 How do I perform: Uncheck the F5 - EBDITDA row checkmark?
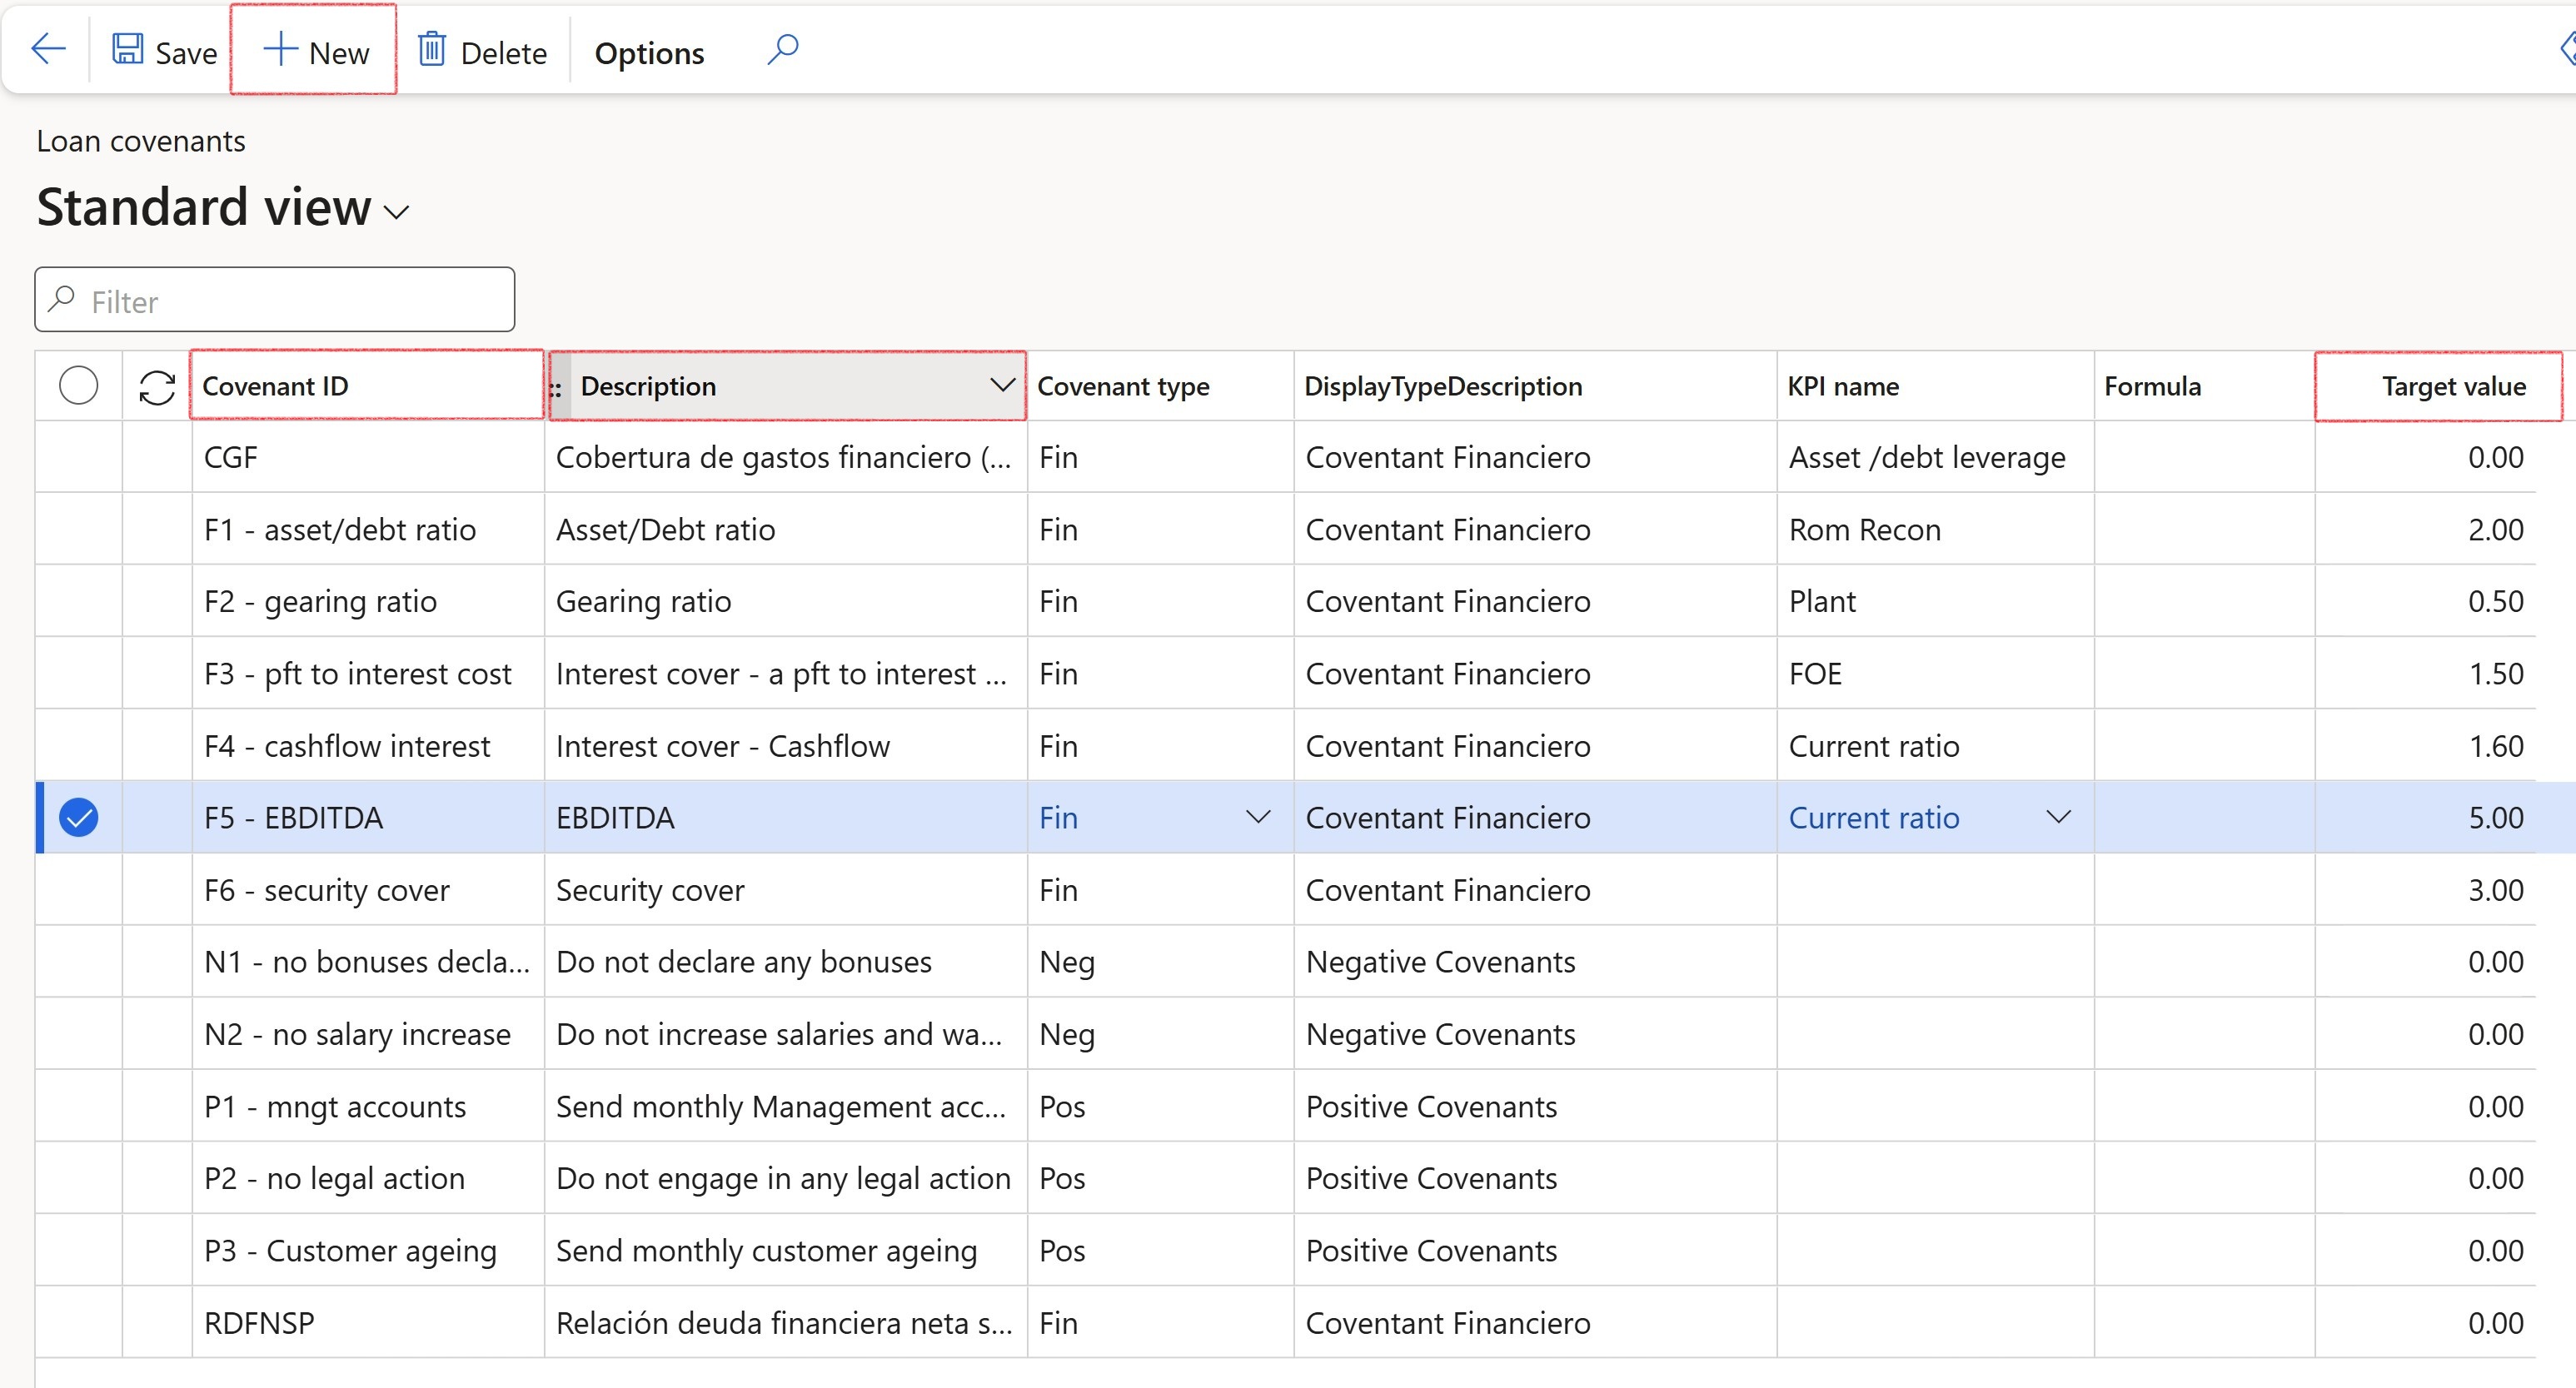pyautogui.click(x=78, y=818)
